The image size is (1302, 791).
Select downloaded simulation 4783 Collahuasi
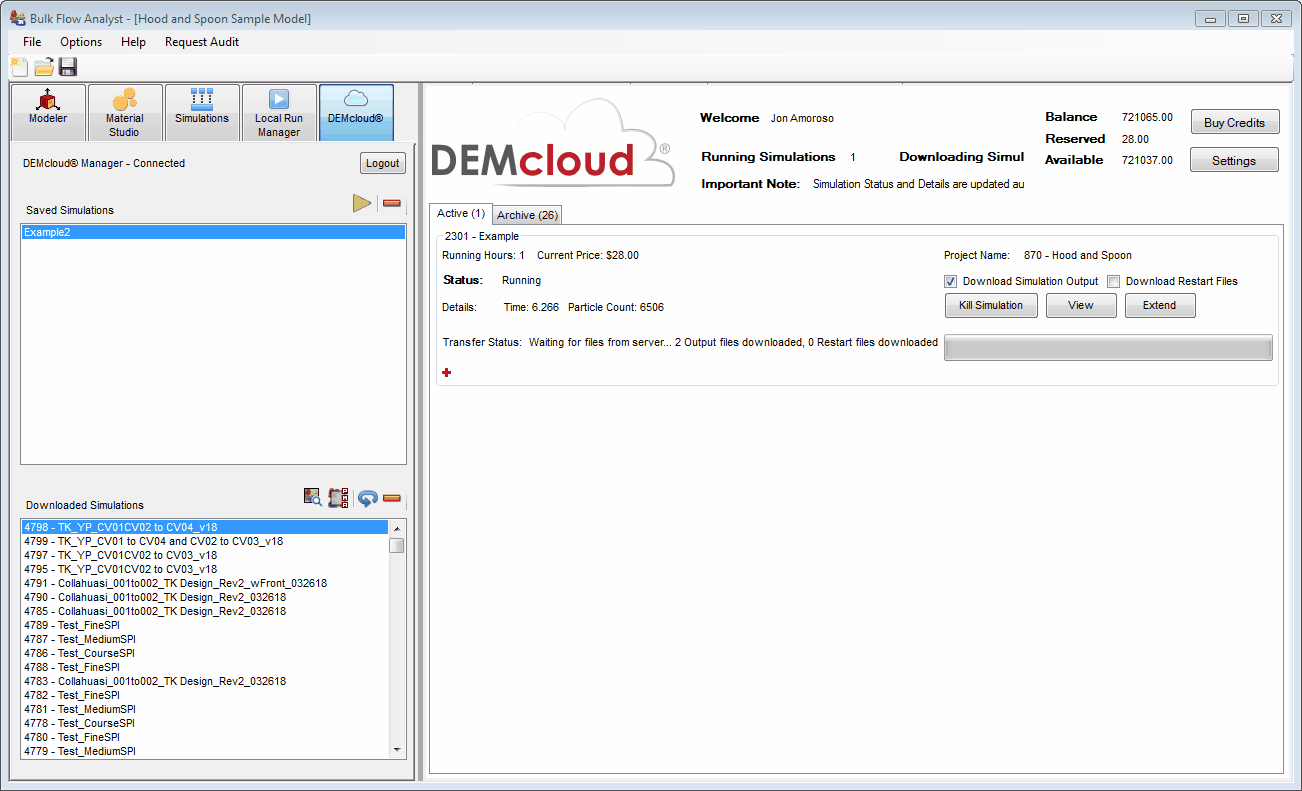coord(205,681)
